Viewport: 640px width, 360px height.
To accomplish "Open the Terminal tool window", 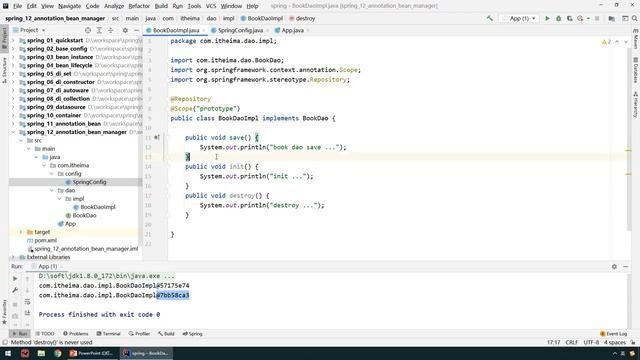I will click(109, 334).
